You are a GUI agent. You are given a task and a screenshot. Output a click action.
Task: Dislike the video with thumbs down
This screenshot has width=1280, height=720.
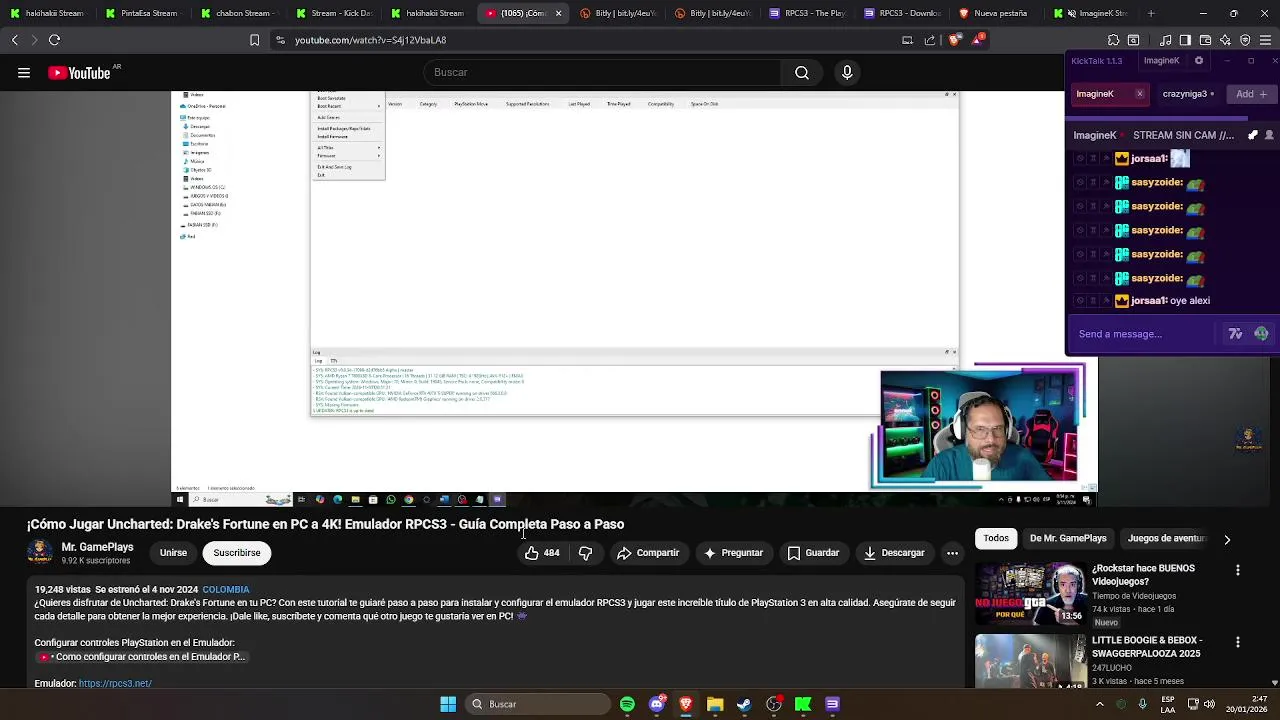586,553
